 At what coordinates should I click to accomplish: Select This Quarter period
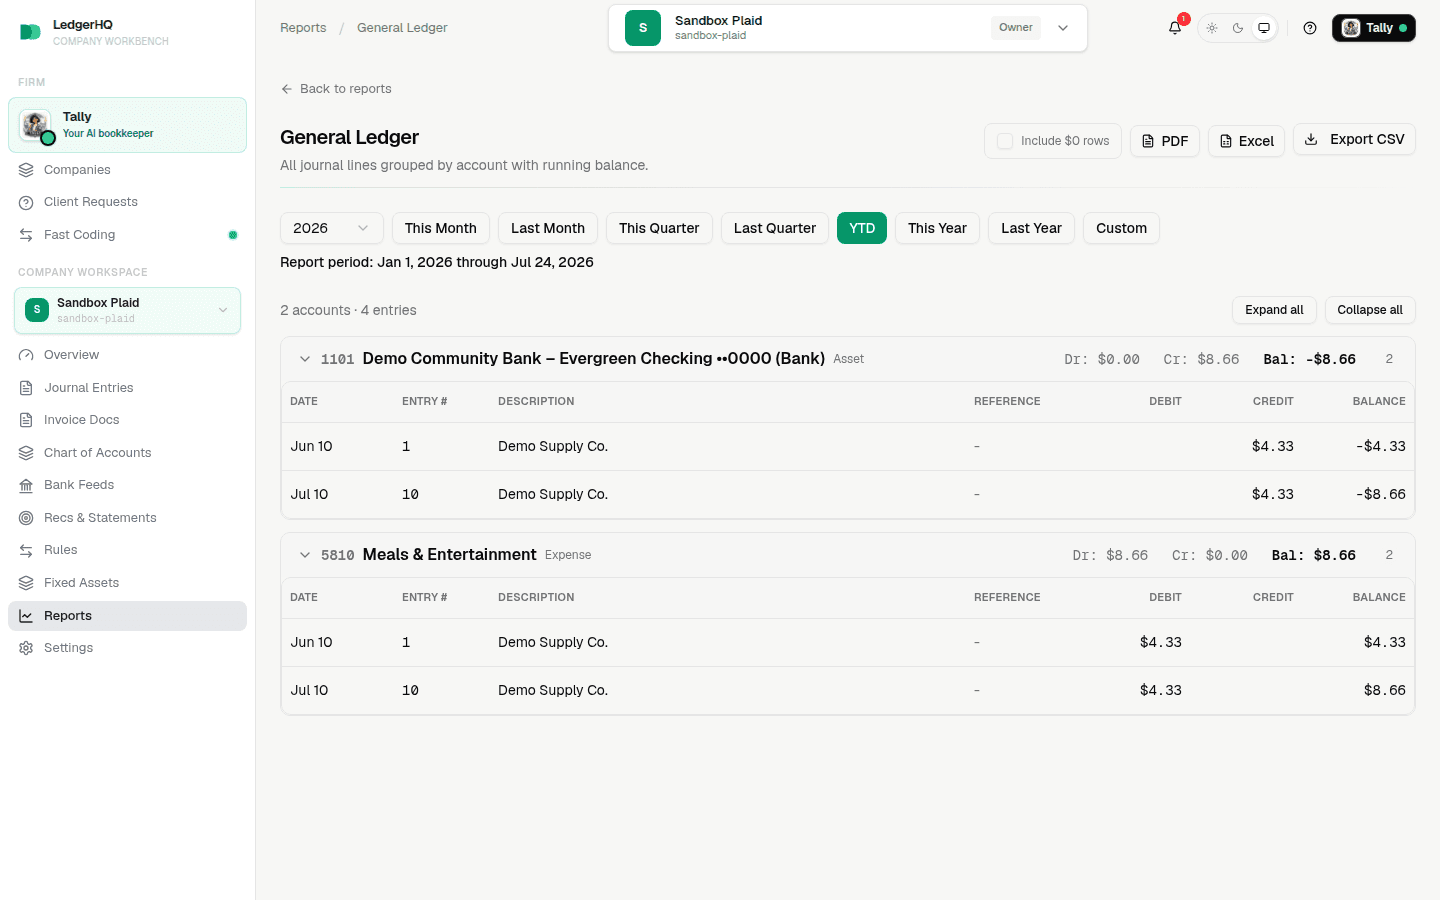point(659,228)
